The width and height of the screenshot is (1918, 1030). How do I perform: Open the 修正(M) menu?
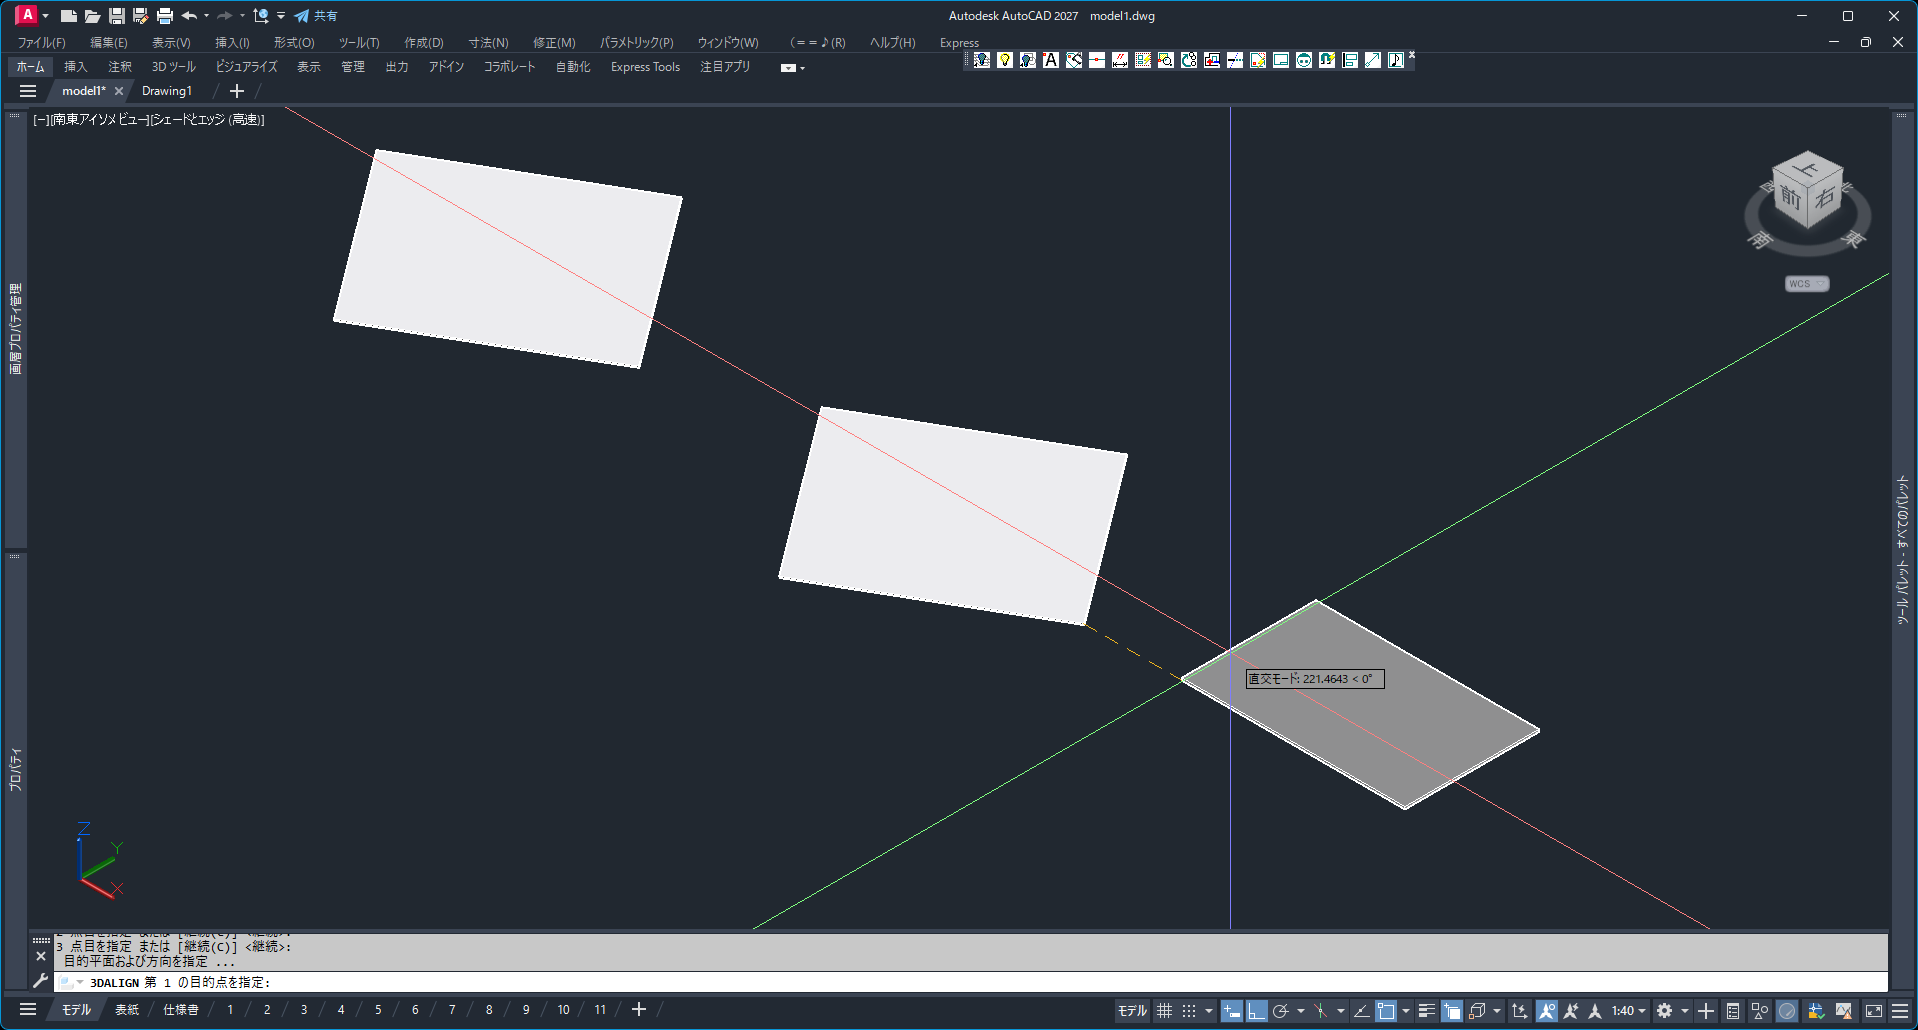[553, 42]
